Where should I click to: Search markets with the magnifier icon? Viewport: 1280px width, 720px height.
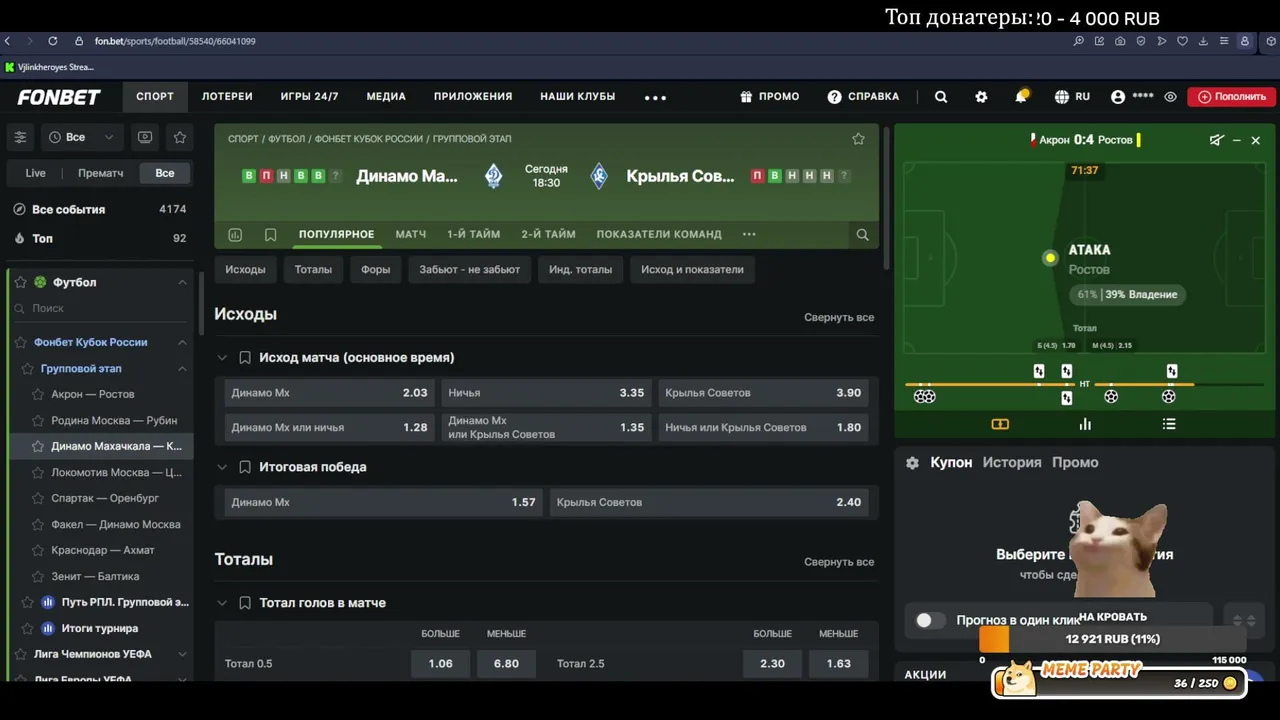click(862, 234)
